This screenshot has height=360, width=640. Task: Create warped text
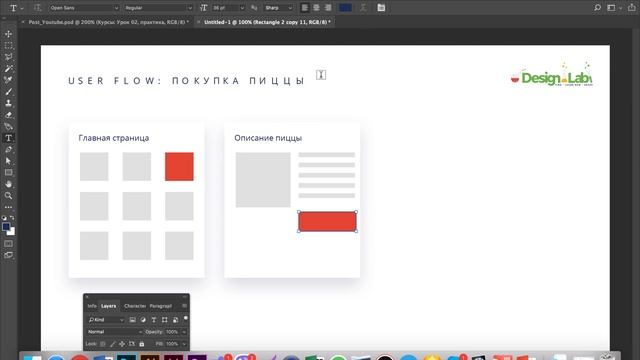click(x=363, y=8)
